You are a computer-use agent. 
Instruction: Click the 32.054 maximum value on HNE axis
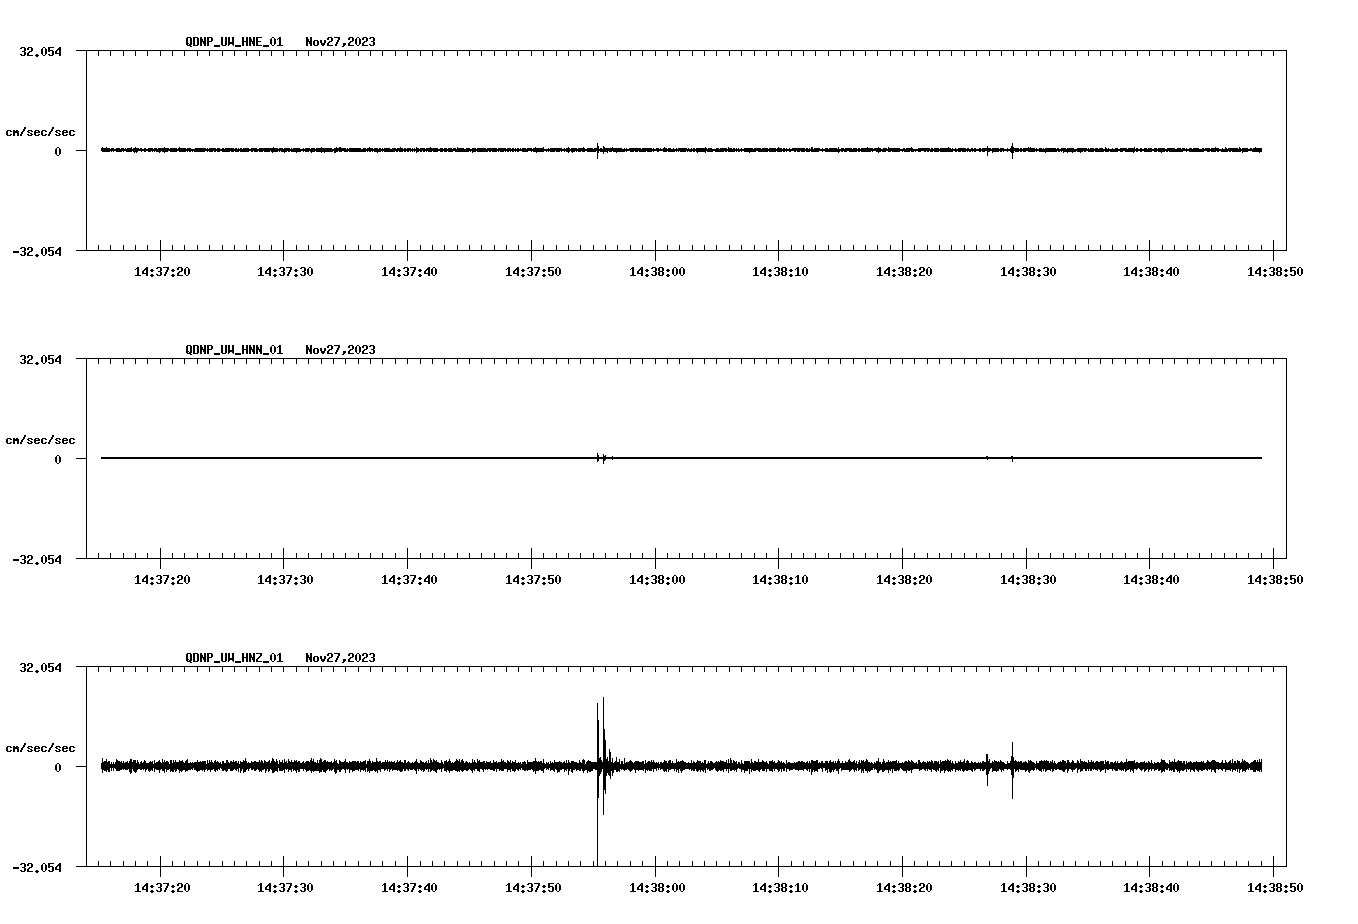coord(40,51)
